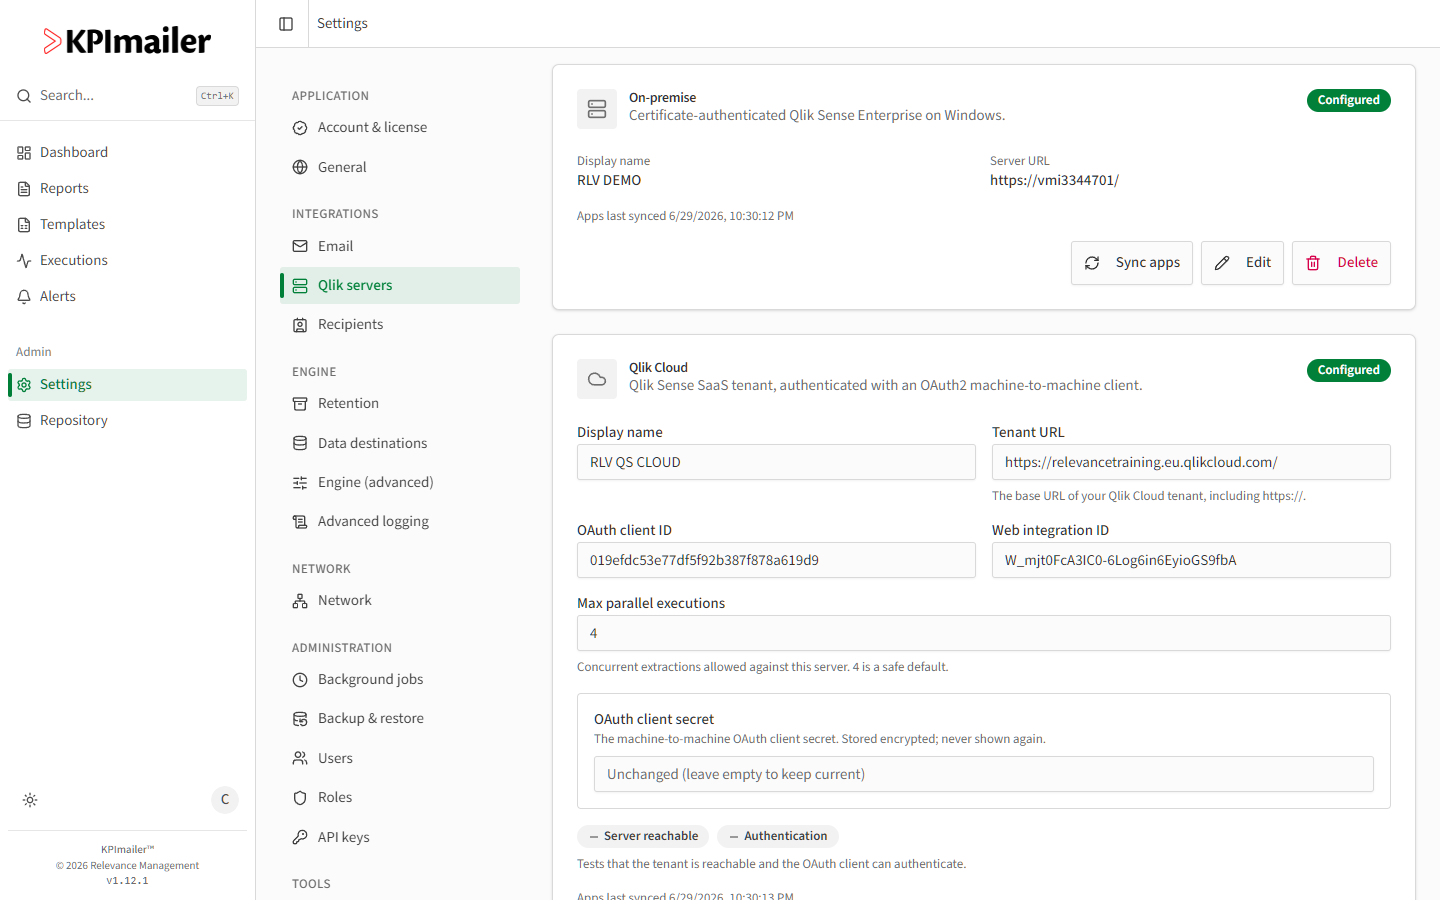The height and width of the screenshot is (900, 1440).
Task: Click the Roles shield icon
Action: click(x=300, y=798)
